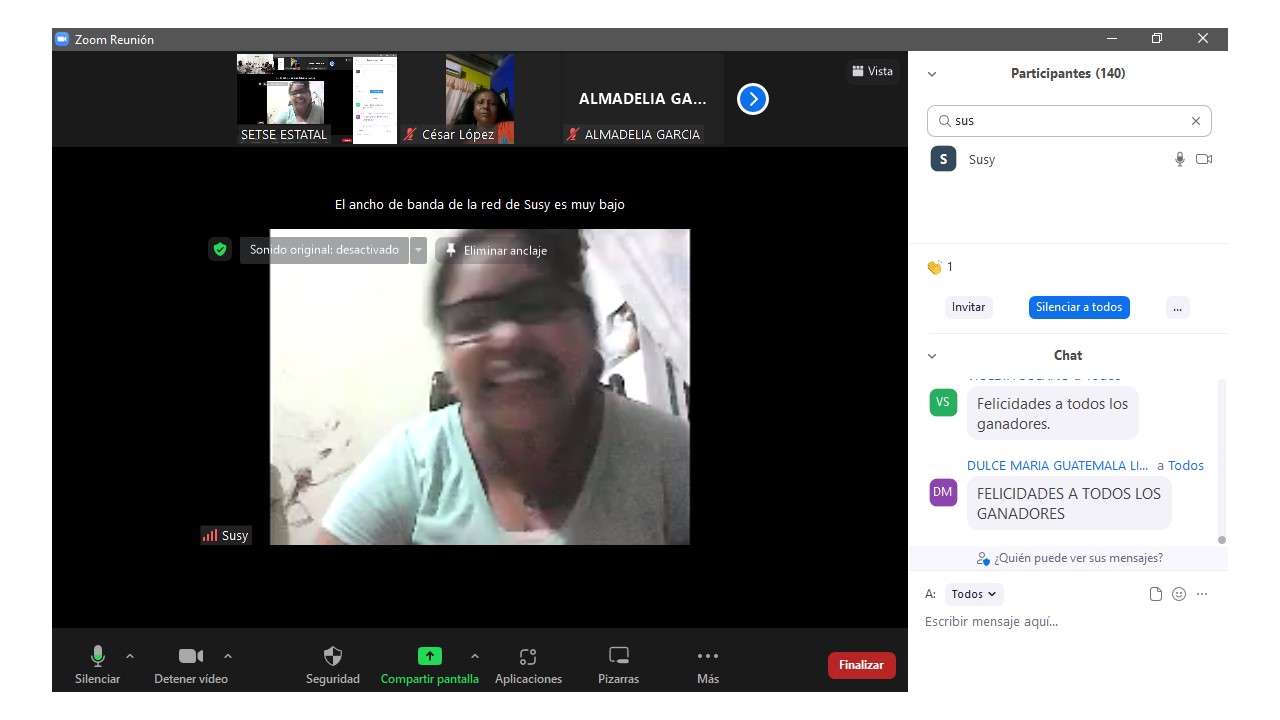Restore down the Zoom window
This screenshot has height=720, width=1280.
point(1157,39)
